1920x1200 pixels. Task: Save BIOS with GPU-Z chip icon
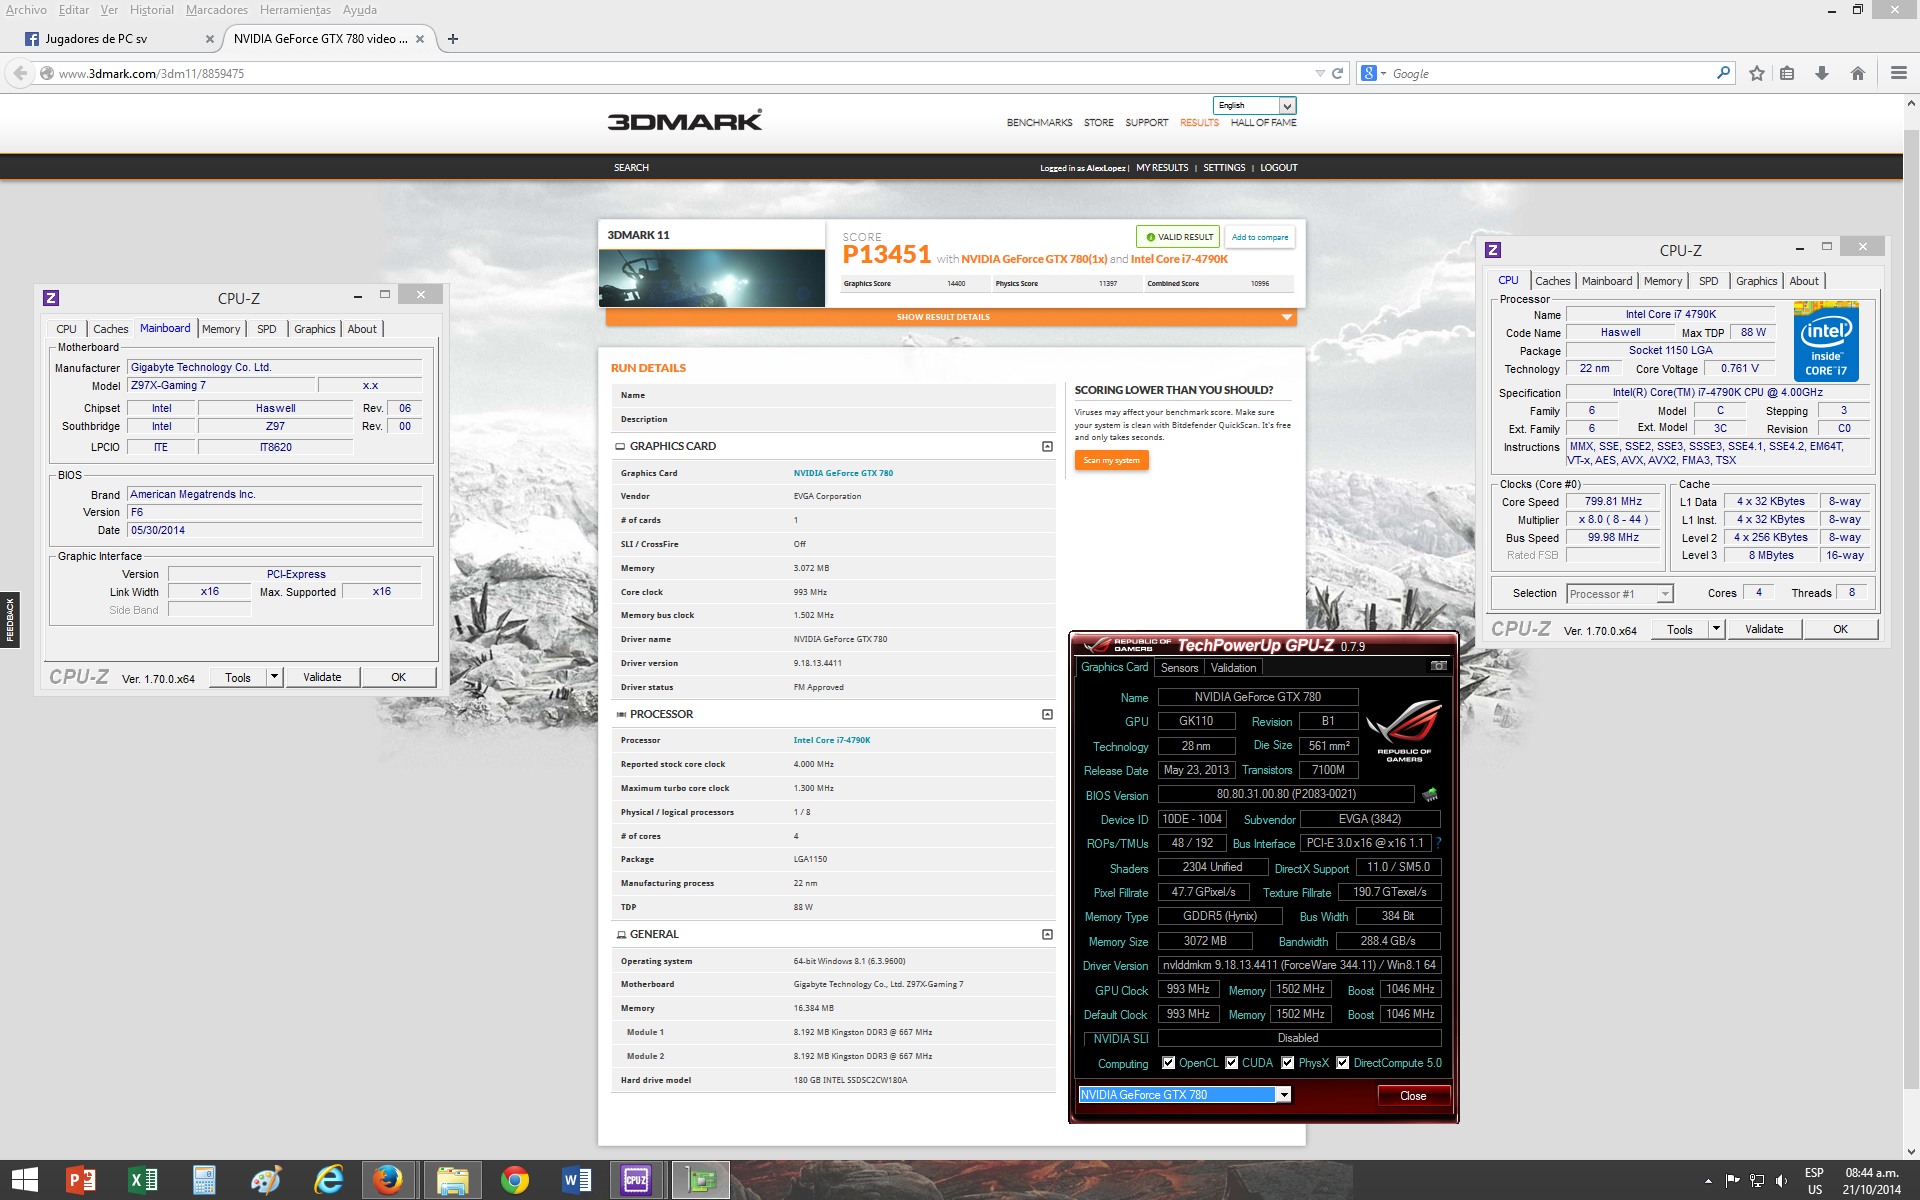[1430, 794]
